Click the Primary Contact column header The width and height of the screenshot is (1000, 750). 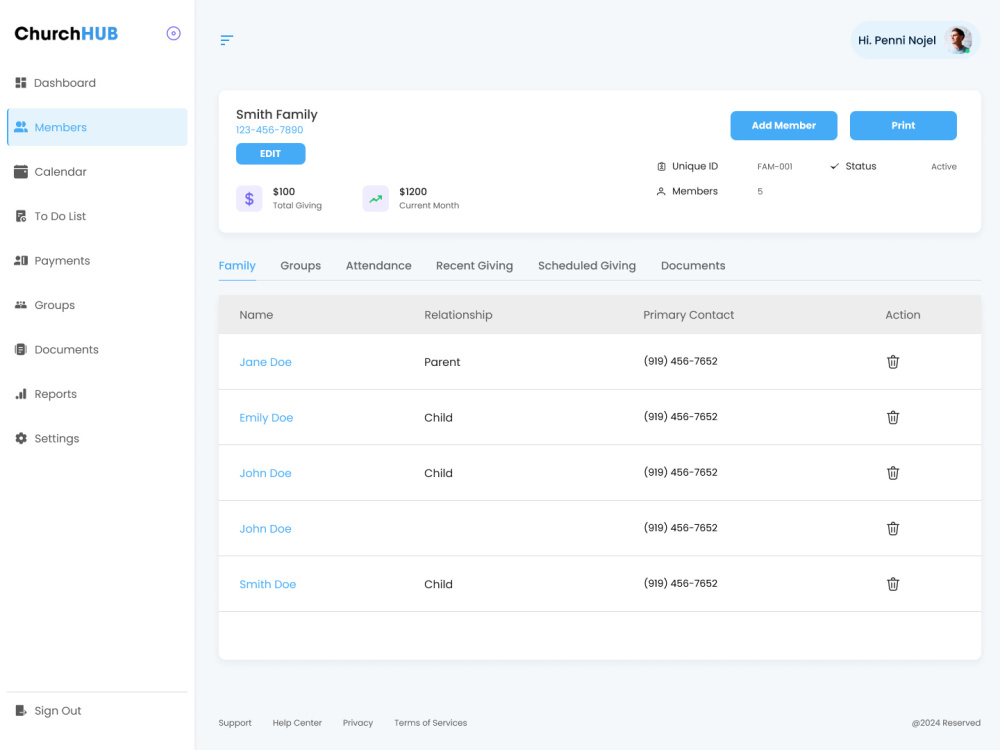[x=689, y=314]
